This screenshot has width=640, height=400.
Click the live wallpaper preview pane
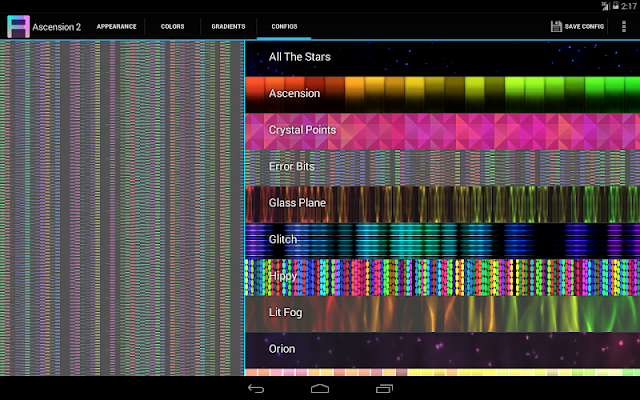coord(122,208)
